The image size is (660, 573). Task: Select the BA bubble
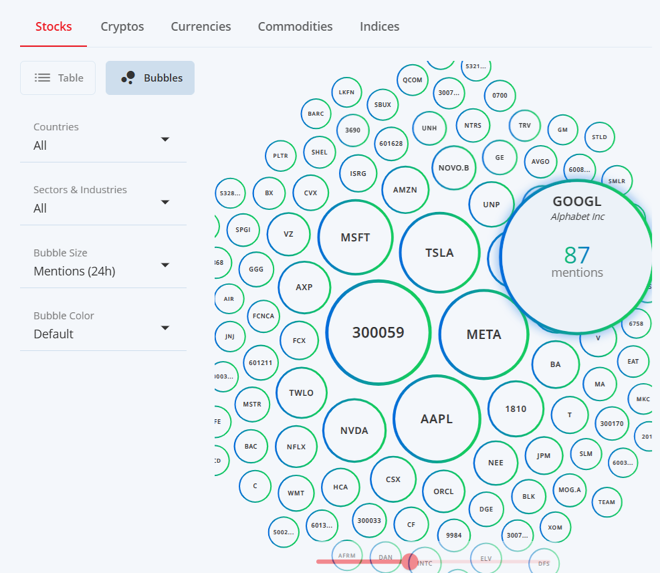pyautogui.click(x=556, y=365)
